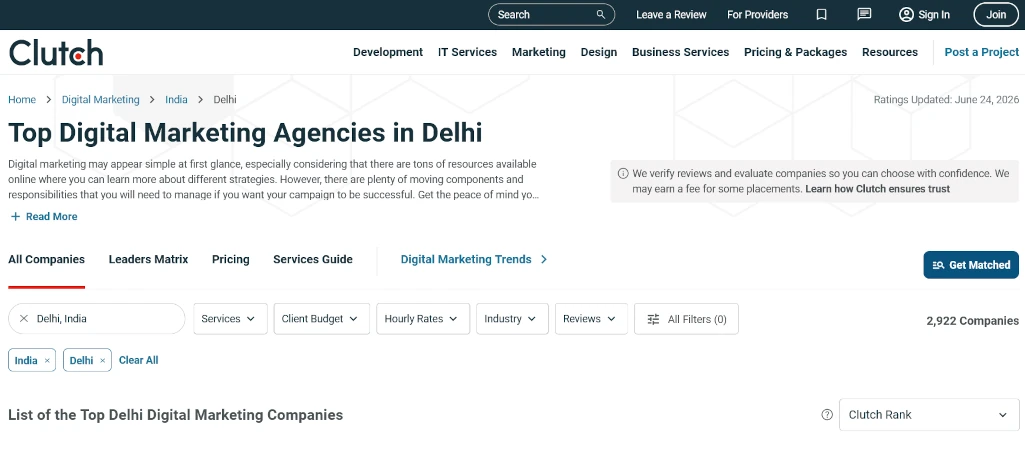
Task: Switch to the Leaders Matrix tab
Action: pos(148,260)
